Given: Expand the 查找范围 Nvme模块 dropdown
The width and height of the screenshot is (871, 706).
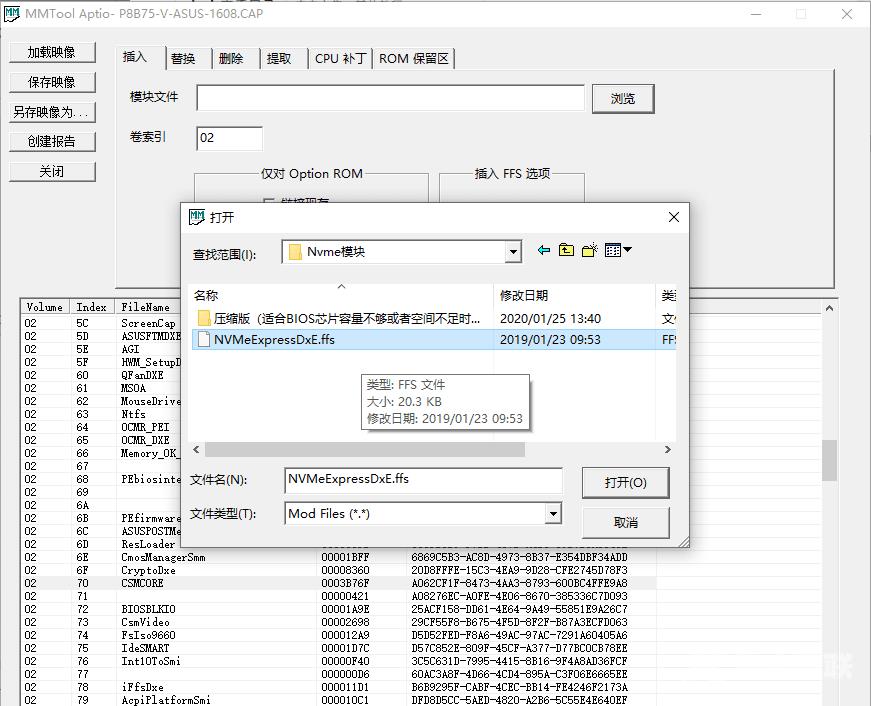Looking at the screenshot, I should (513, 252).
